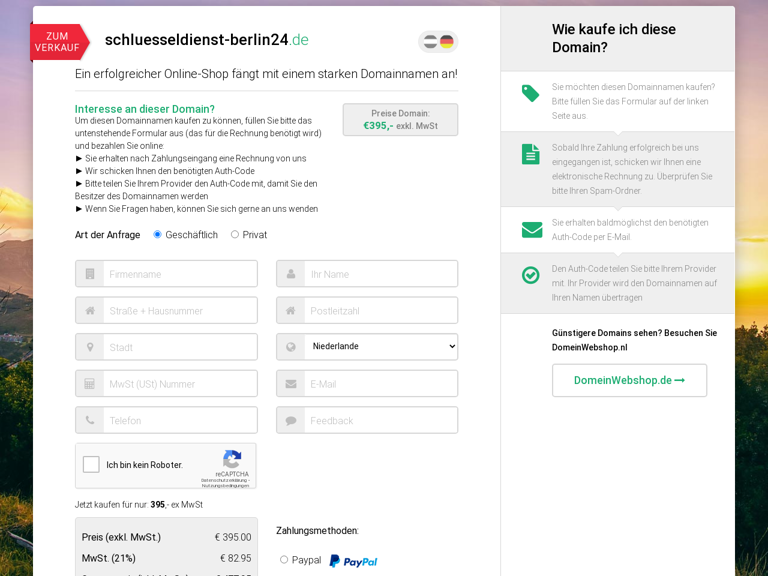Click the Firmenname input field
This screenshot has width=768, height=576.
(x=179, y=274)
